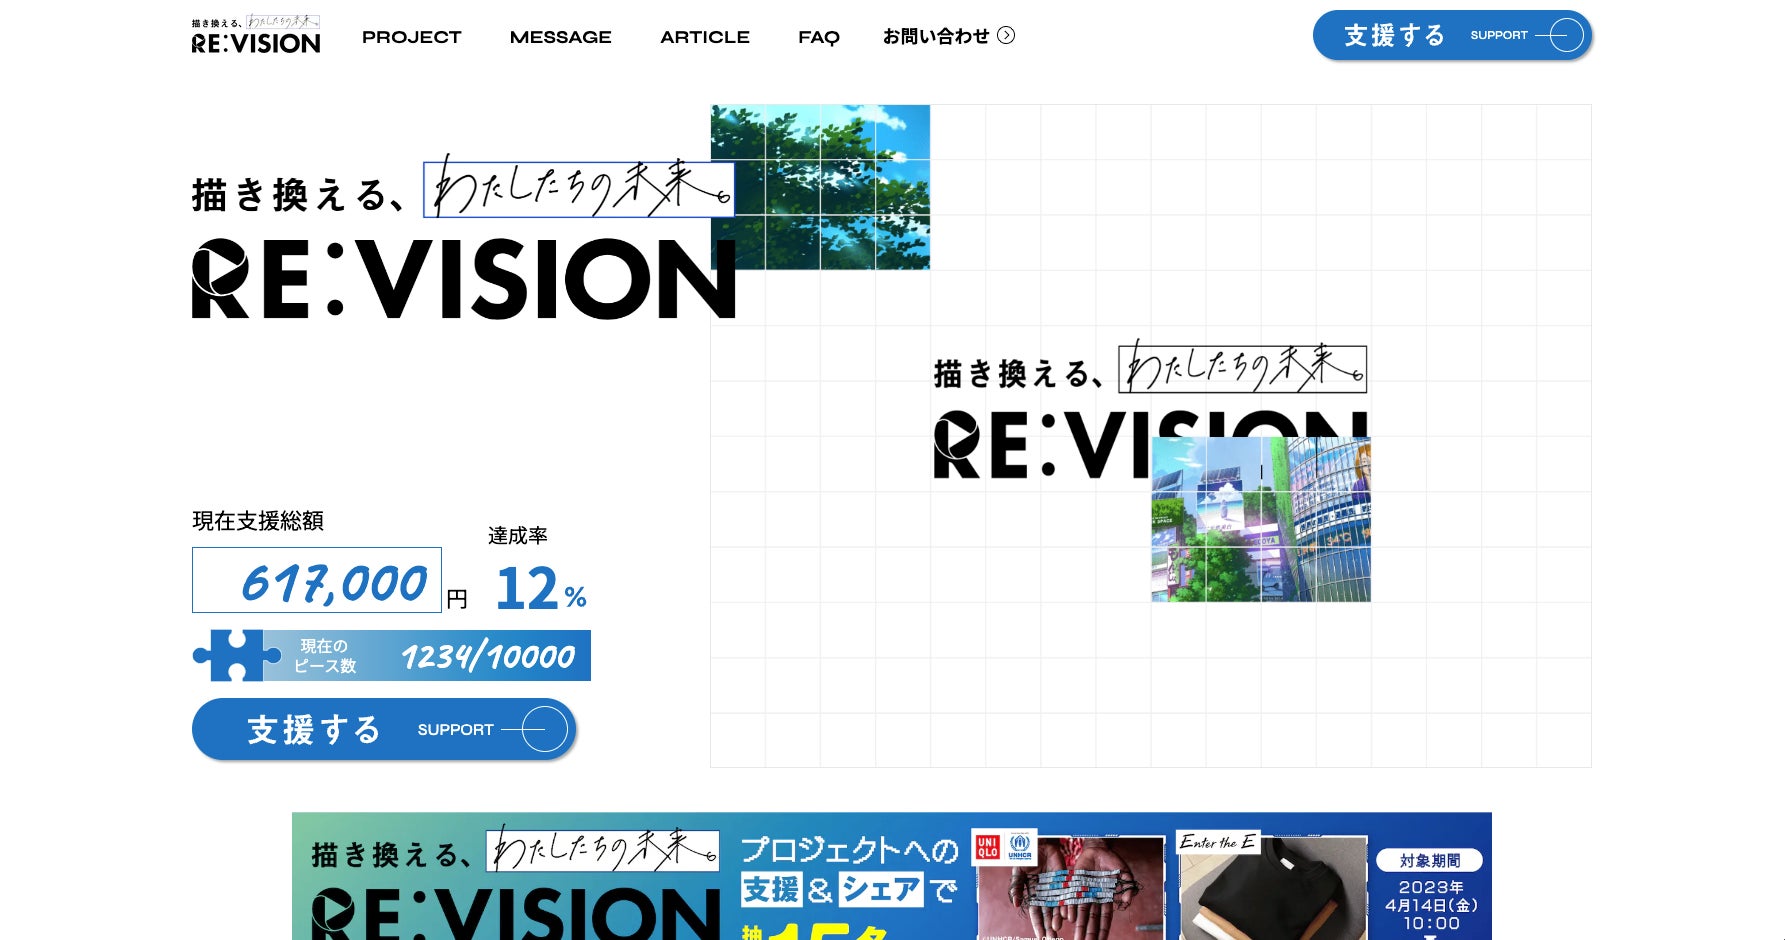This screenshot has height=940, width=1785.
Task: Click the 達成率 label
Action: (518, 536)
